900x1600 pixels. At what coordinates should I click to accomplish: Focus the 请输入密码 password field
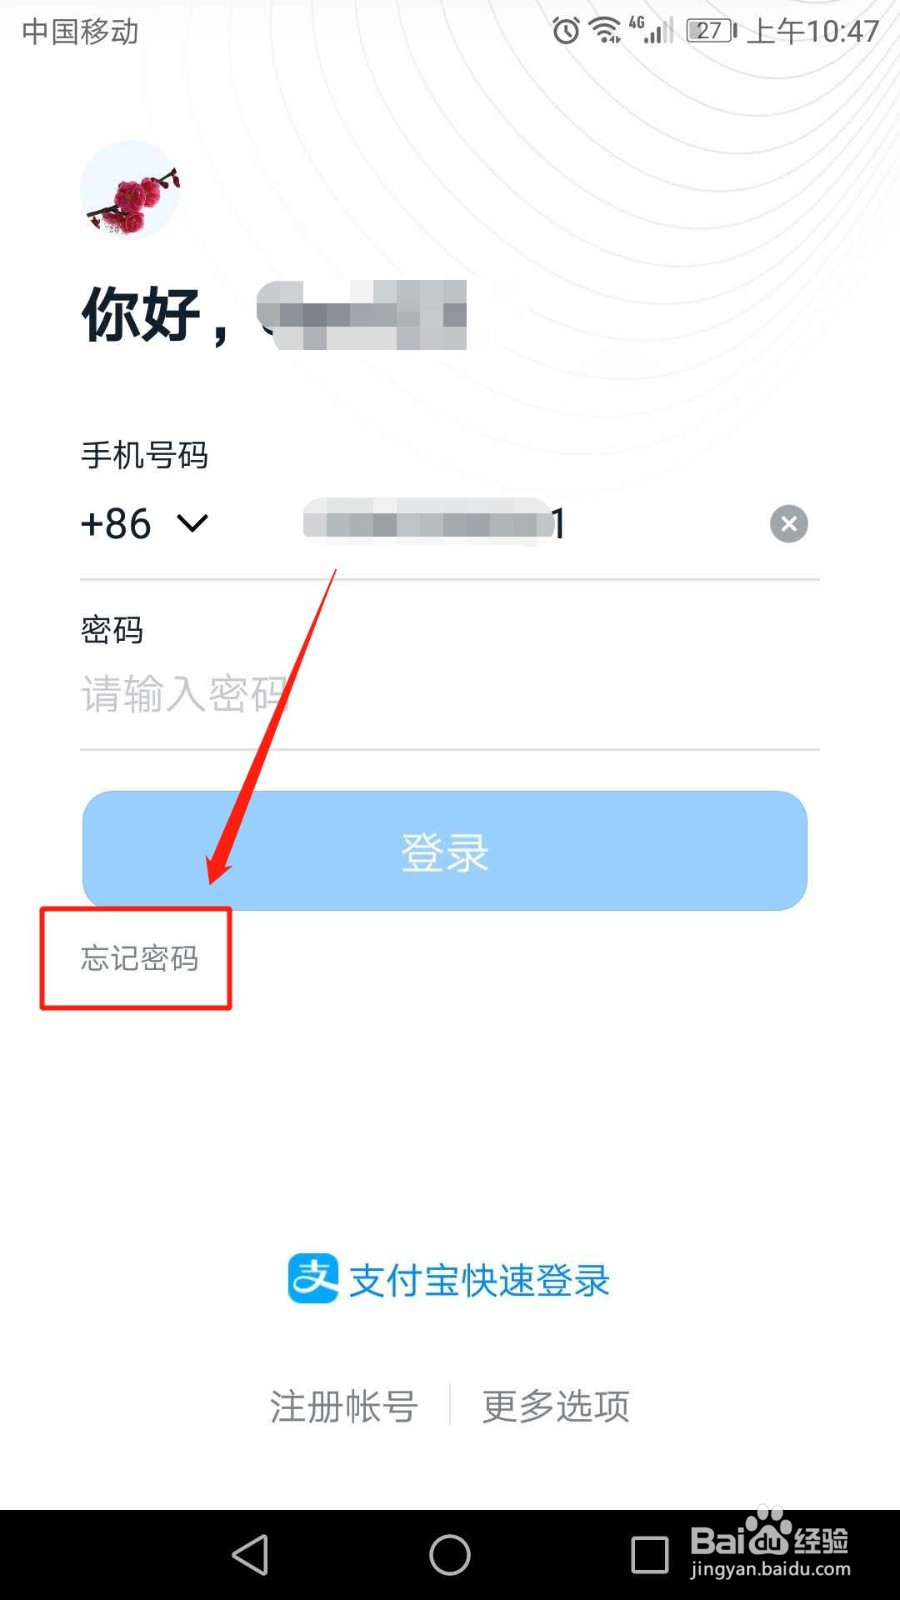tap(450, 693)
